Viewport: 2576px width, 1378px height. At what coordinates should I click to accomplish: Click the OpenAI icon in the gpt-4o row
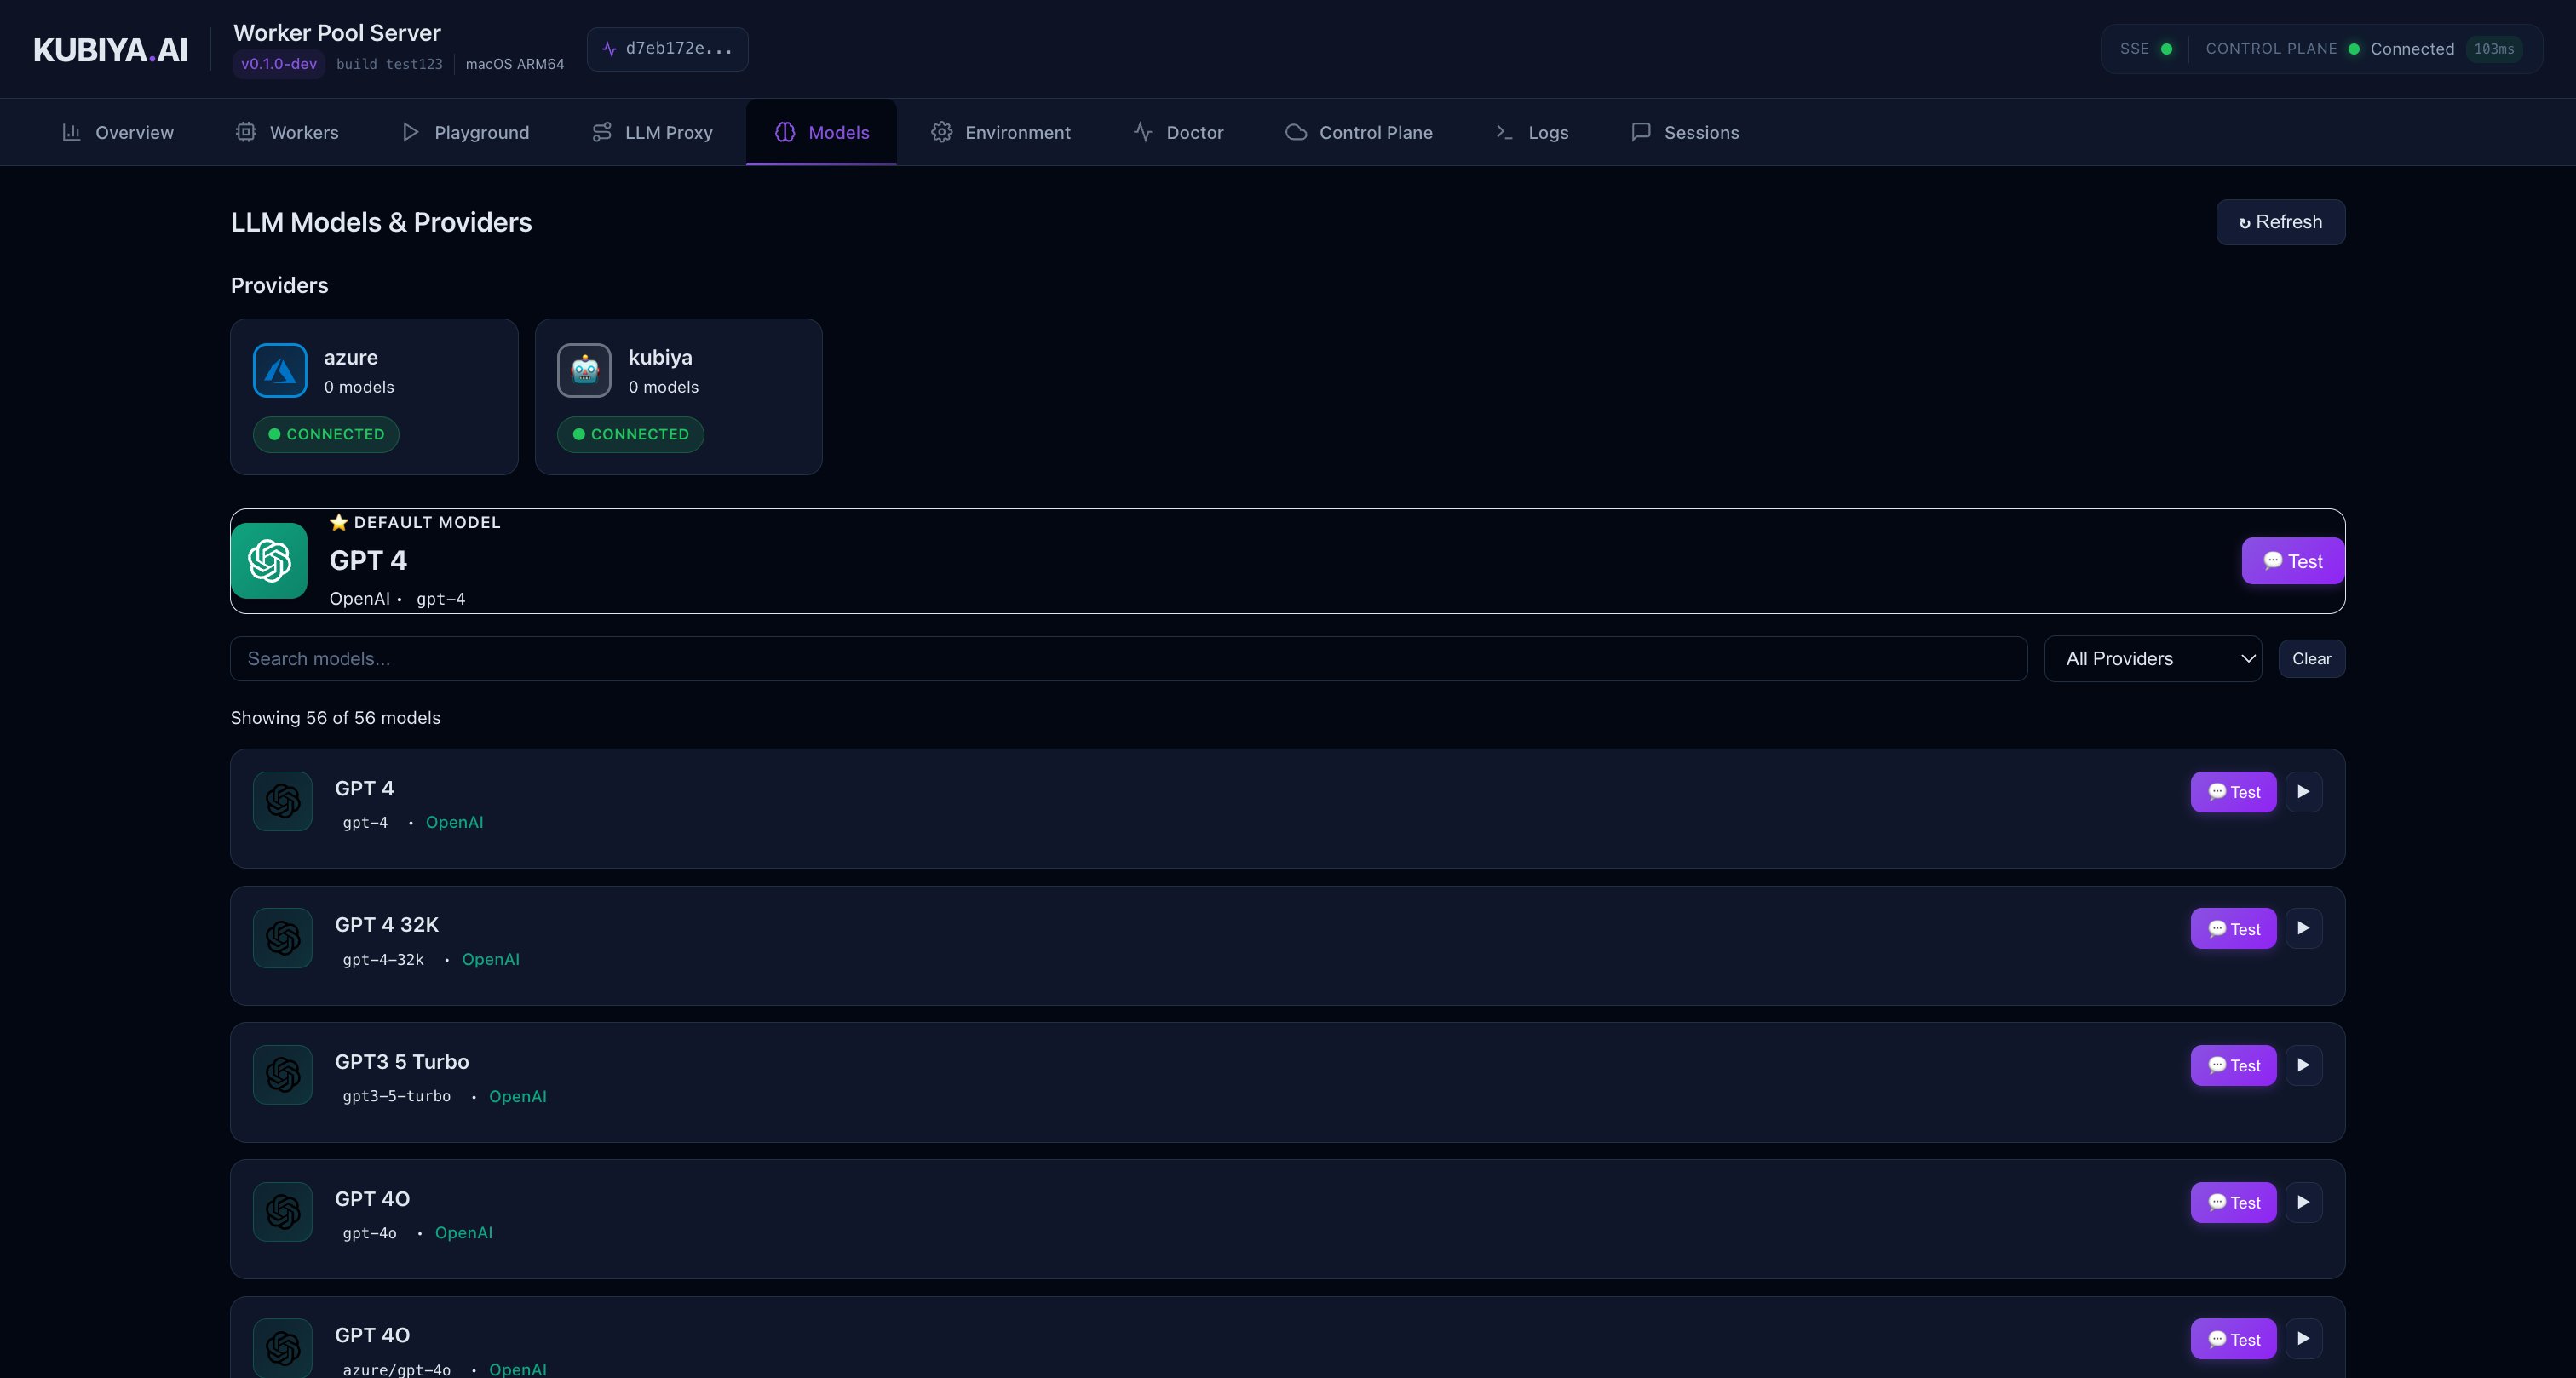tap(283, 1212)
